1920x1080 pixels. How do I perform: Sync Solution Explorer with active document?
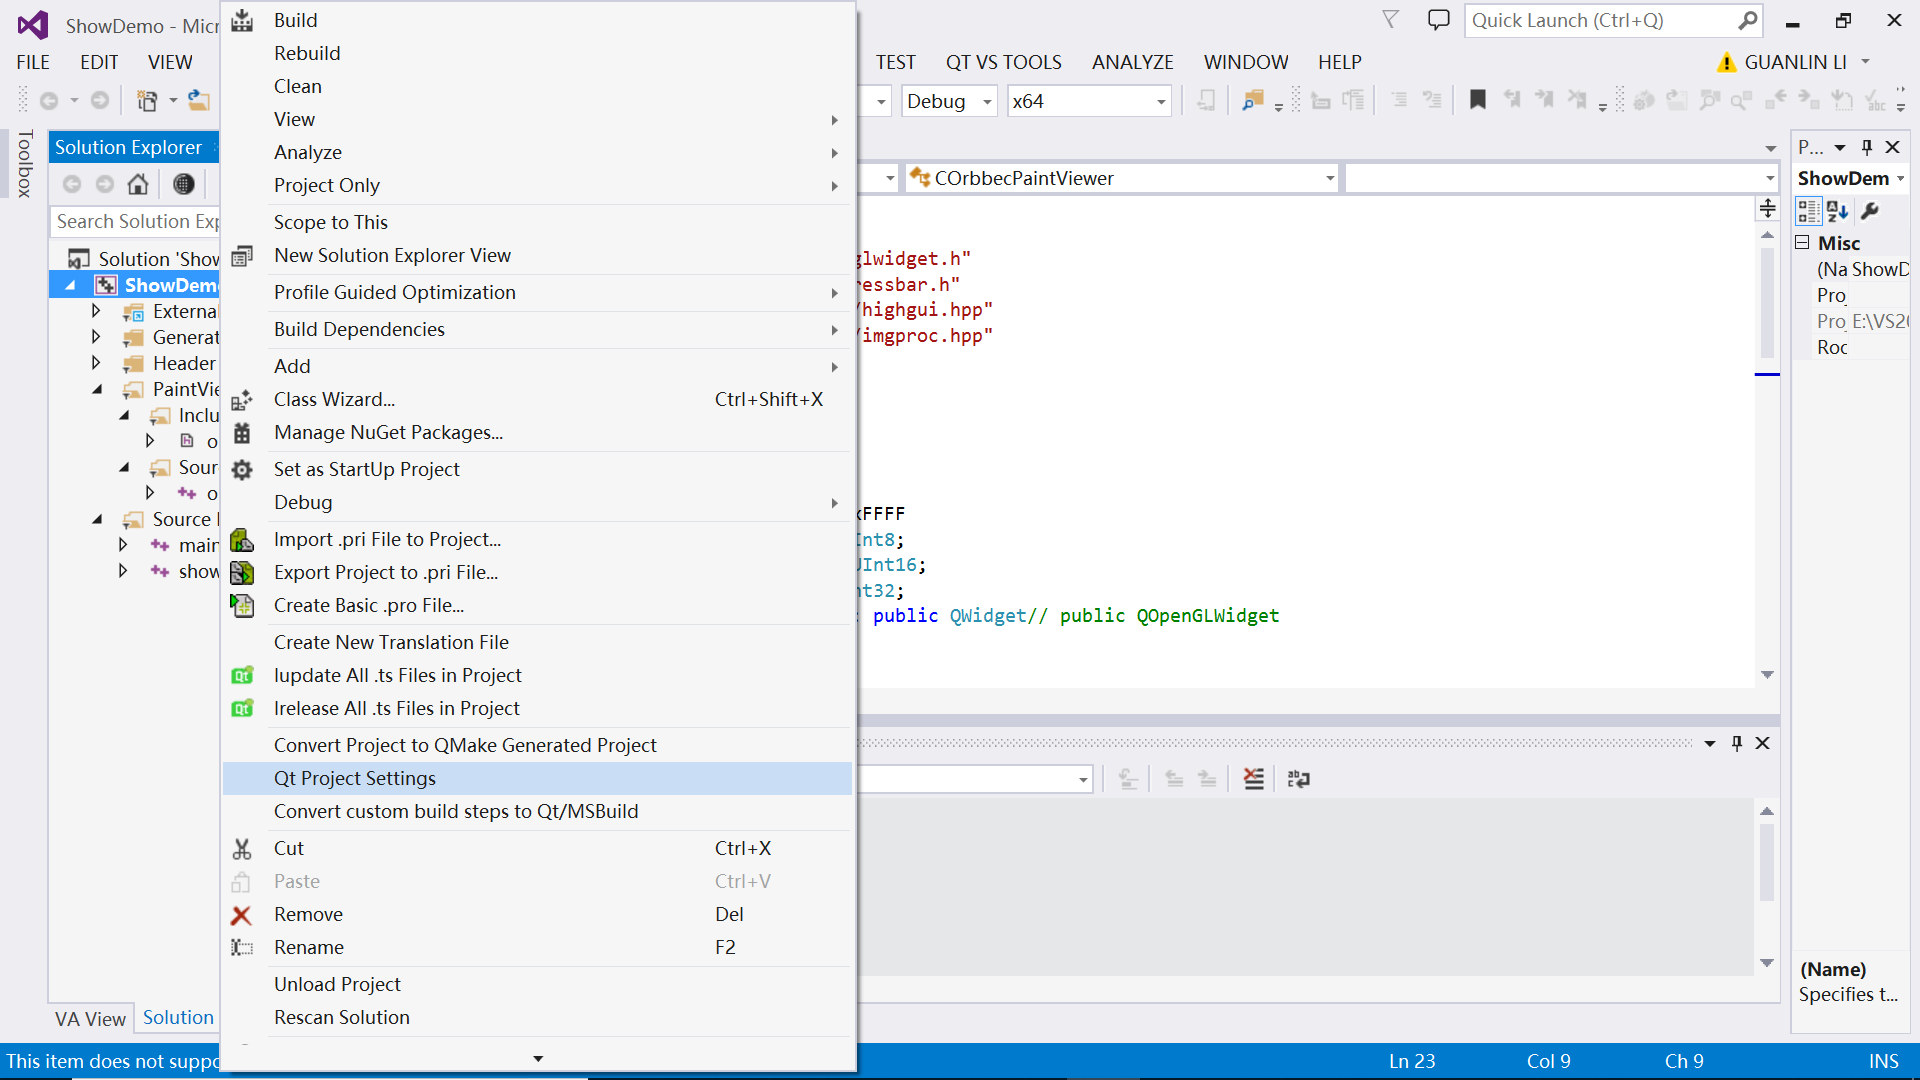(183, 184)
